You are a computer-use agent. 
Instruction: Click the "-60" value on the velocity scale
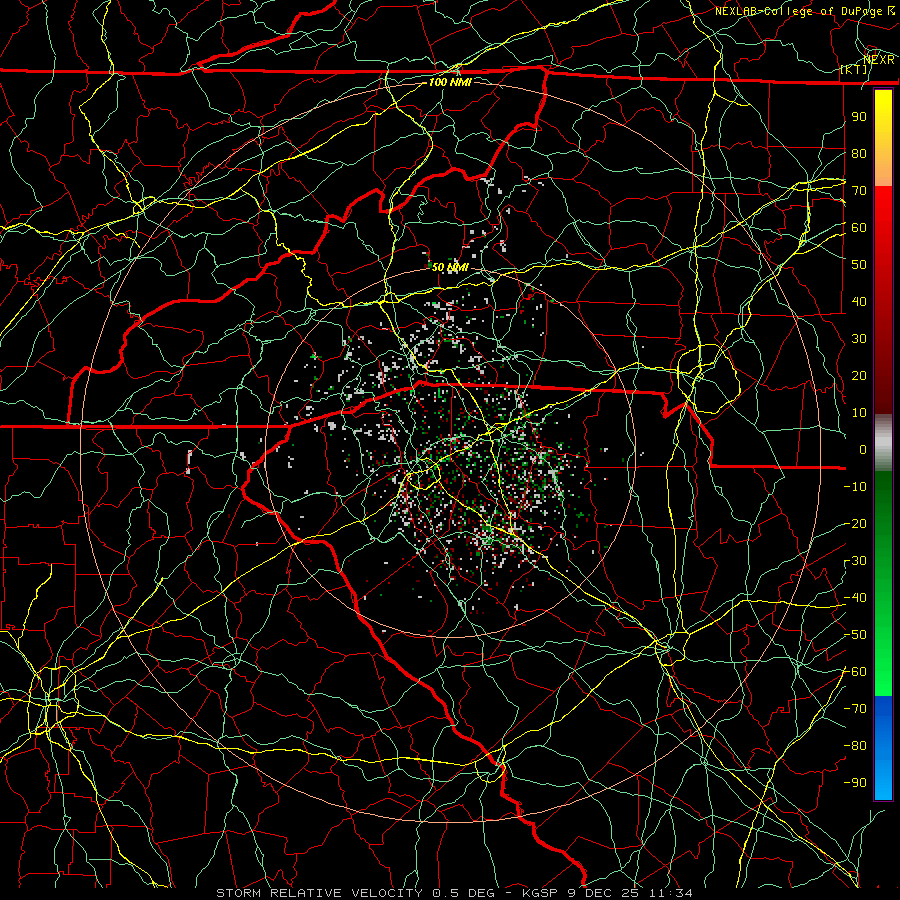click(x=855, y=672)
